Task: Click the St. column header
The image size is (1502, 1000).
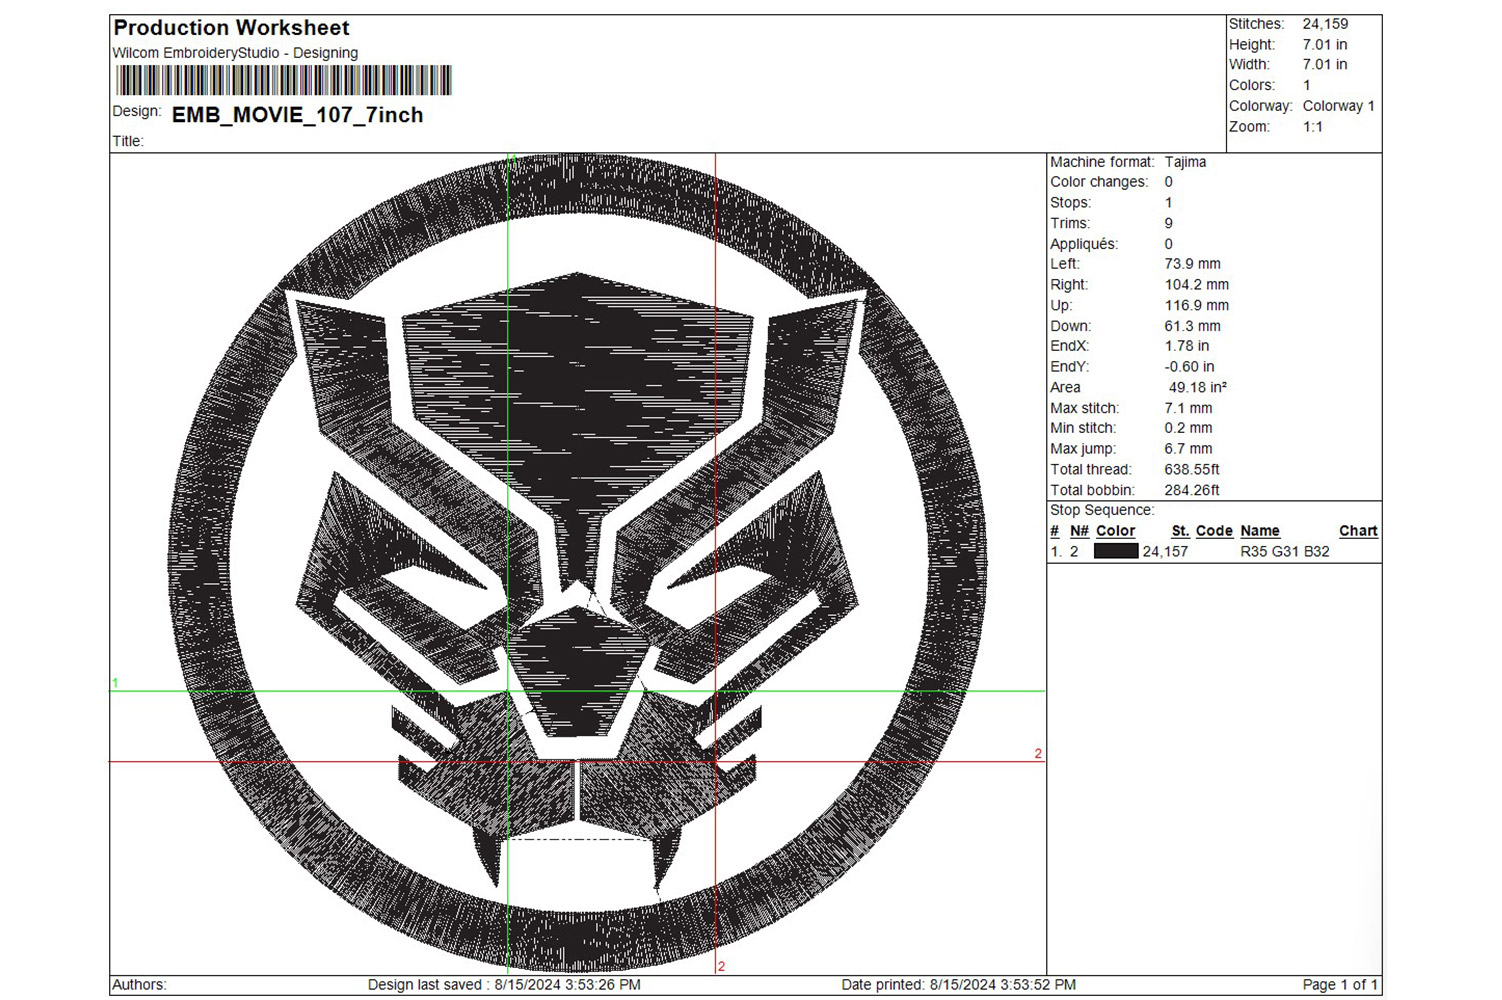Action: (1180, 531)
